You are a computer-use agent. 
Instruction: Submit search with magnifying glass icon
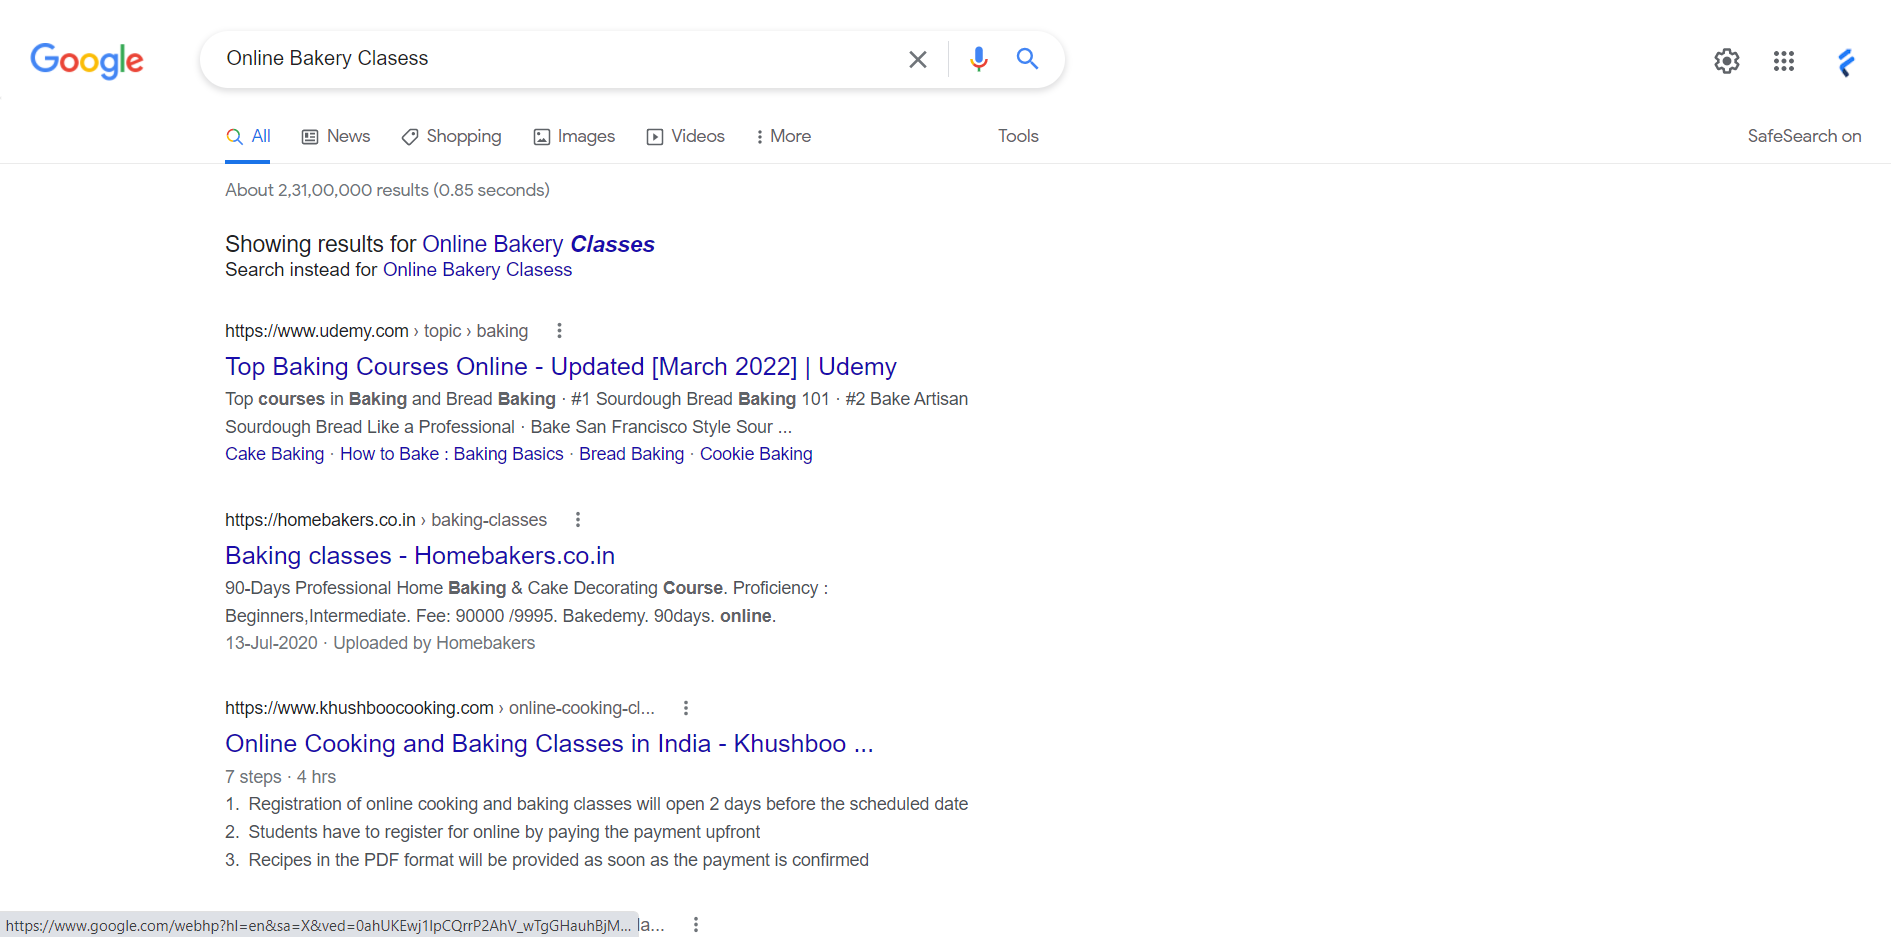[x=1027, y=59]
